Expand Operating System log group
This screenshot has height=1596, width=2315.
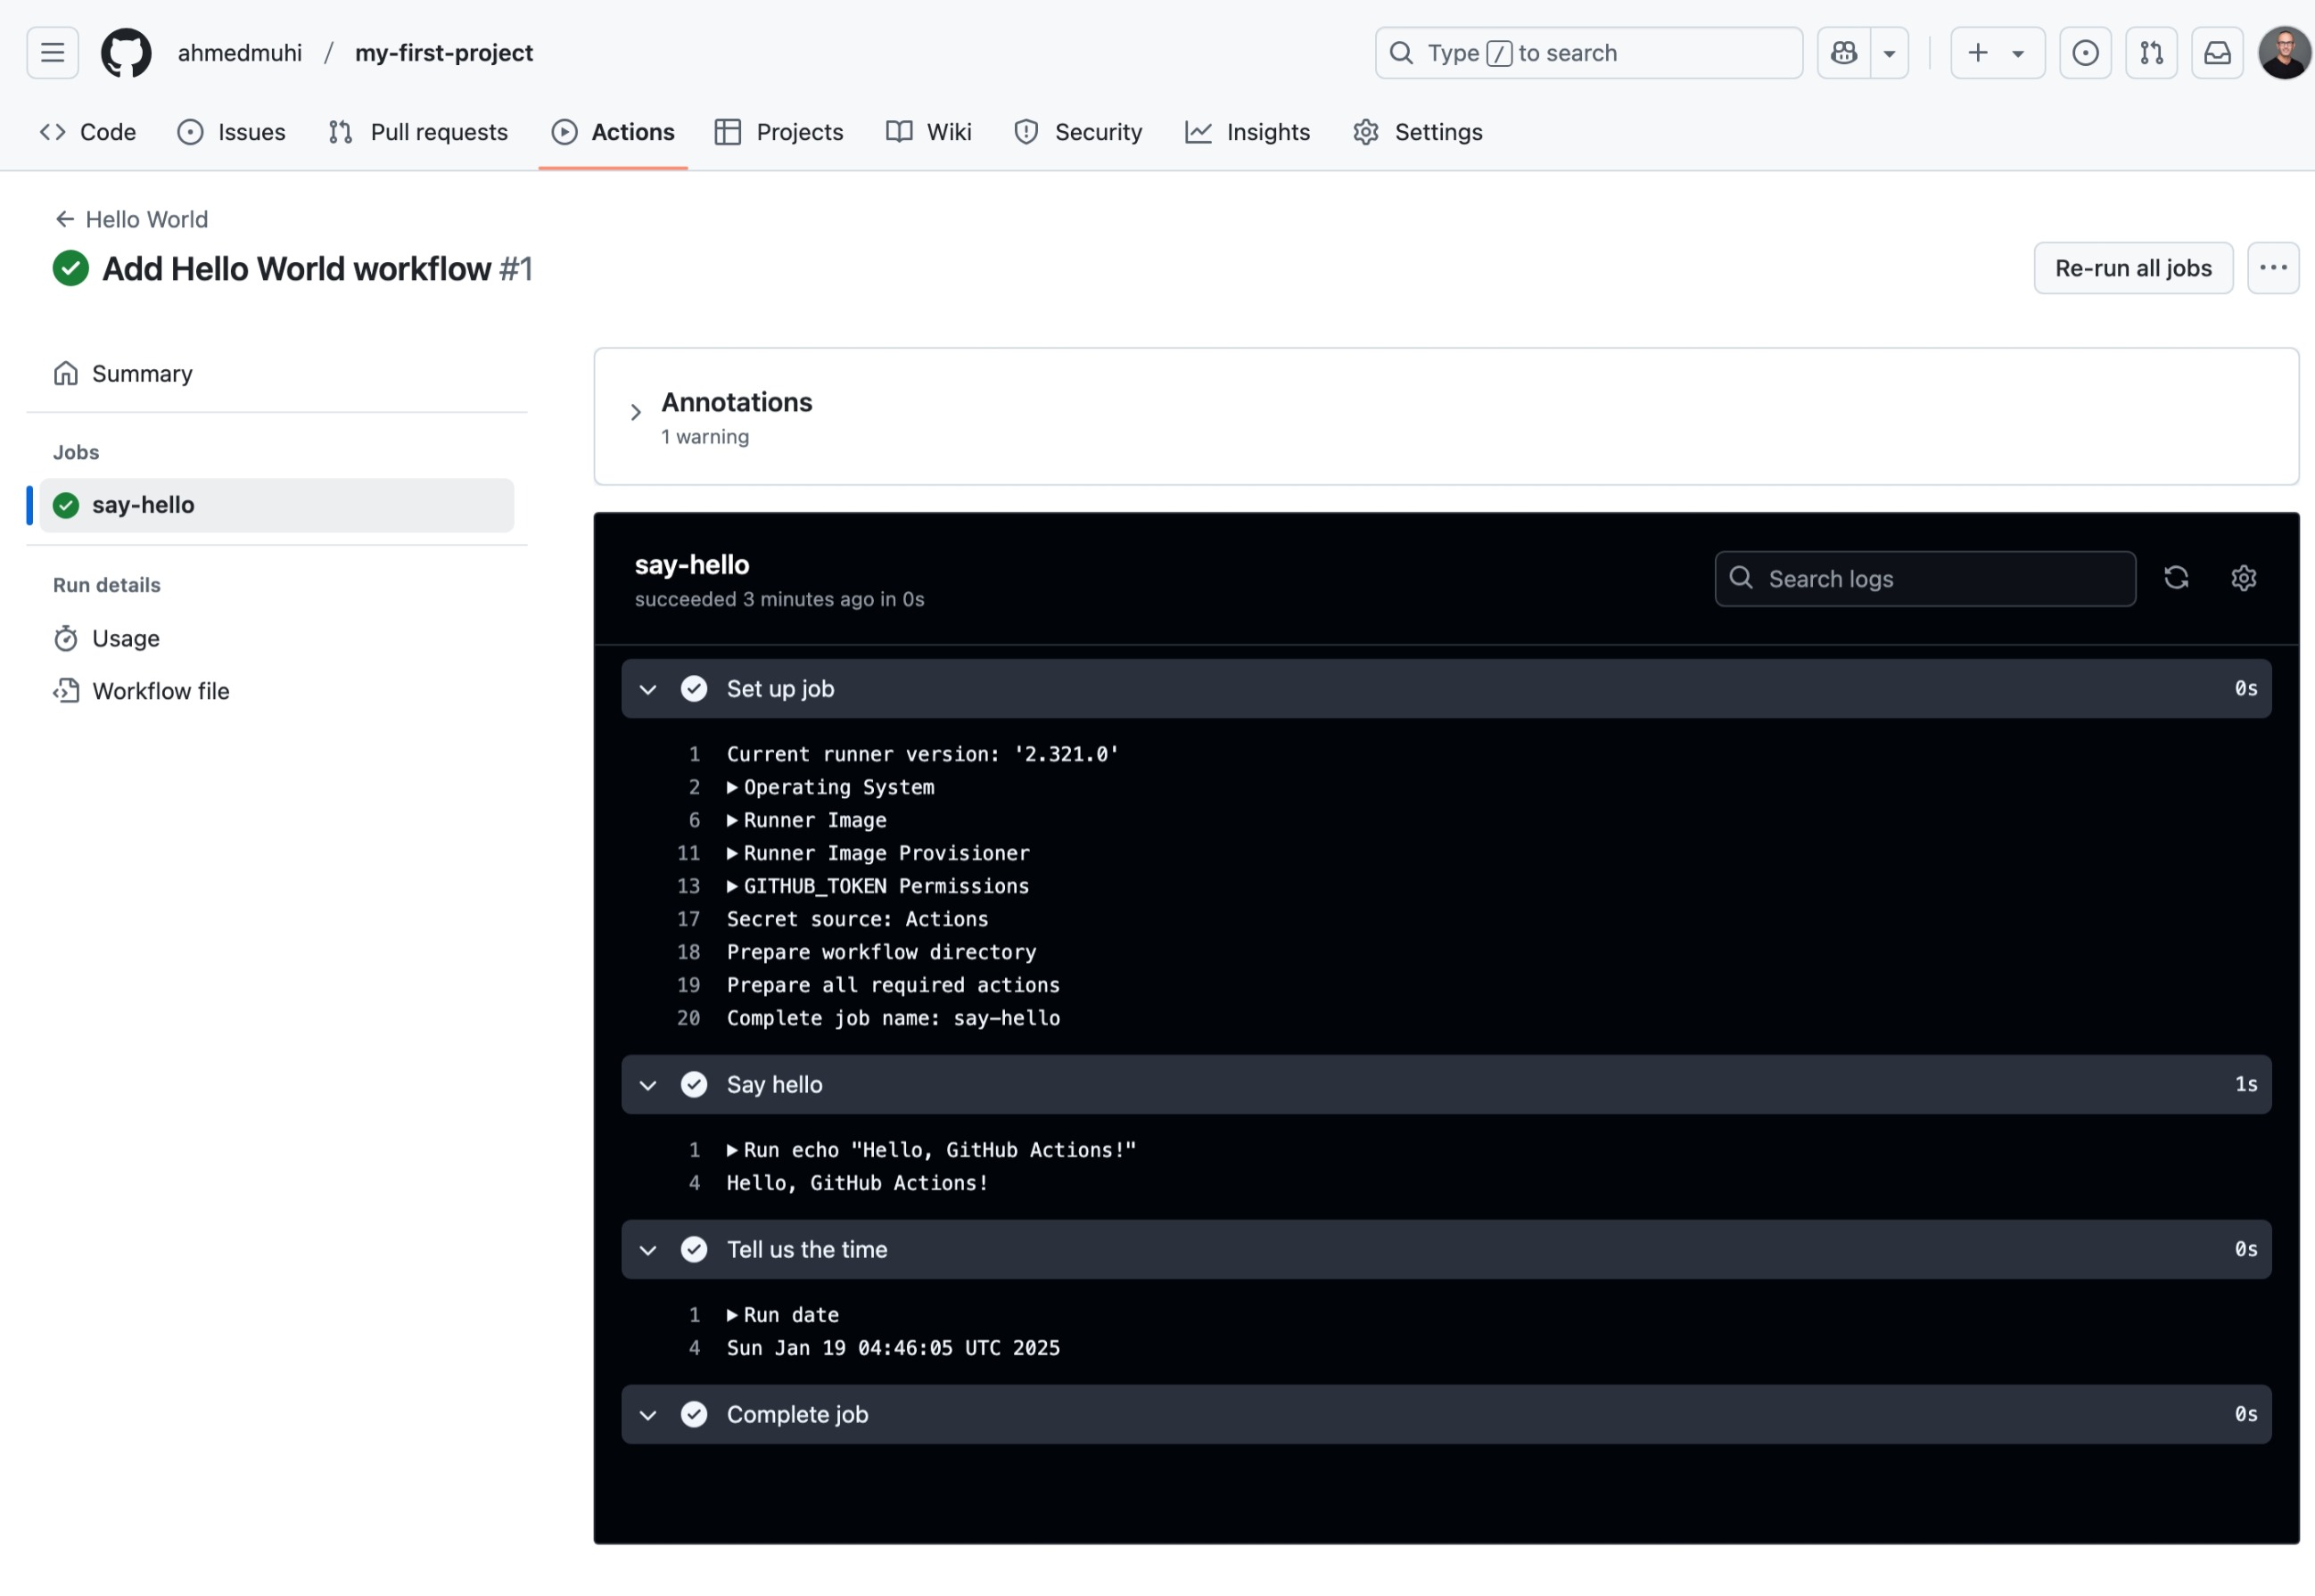pos(831,787)
